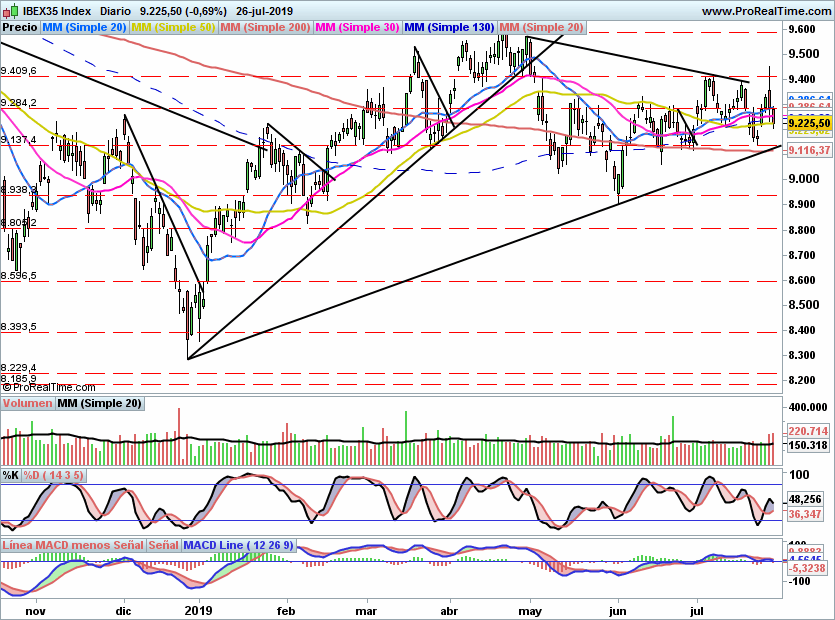835x620 pixels.
Task: Click the 9.116,37 moving average price tag
Action: (x=809, y=150)
